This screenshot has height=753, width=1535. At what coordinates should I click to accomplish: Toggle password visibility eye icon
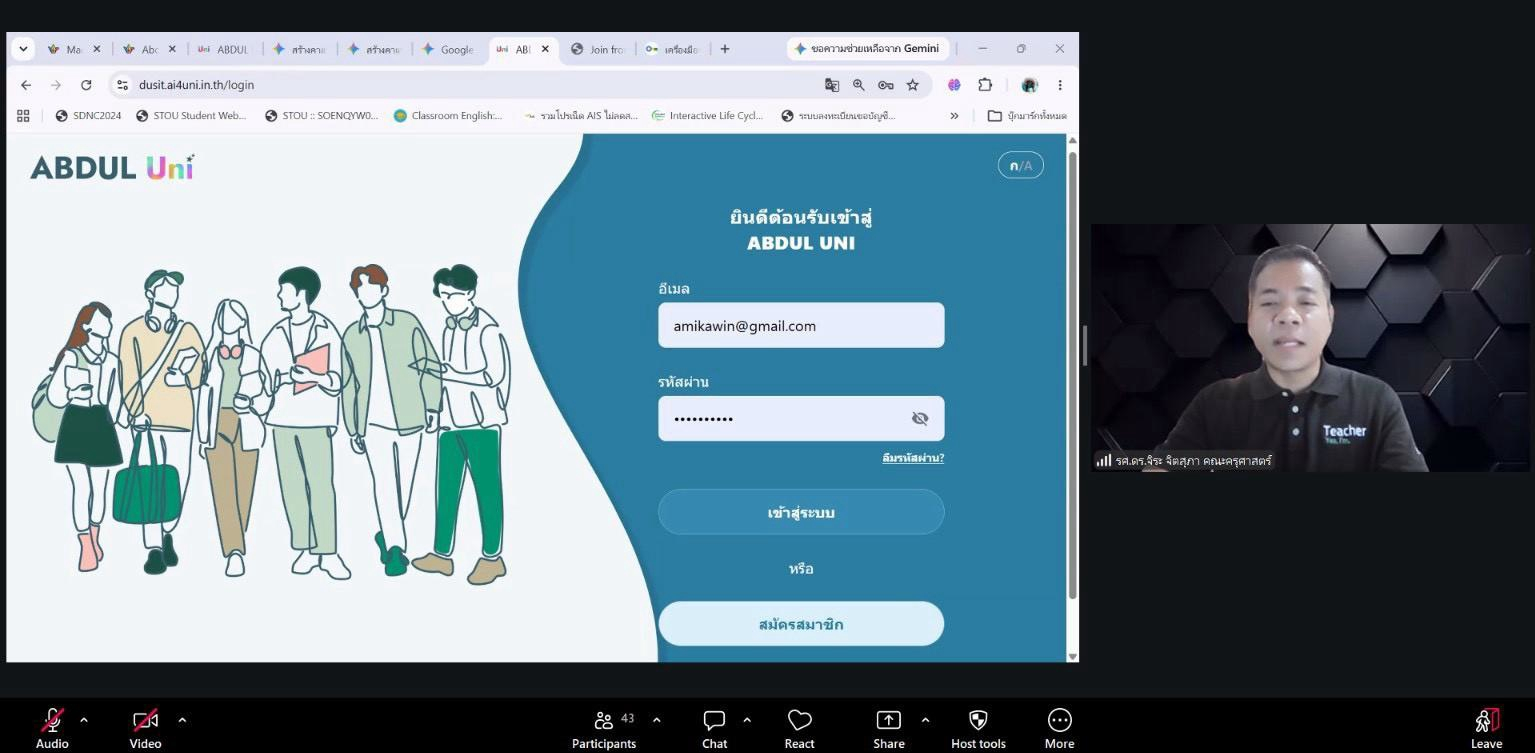coord(920,419)
